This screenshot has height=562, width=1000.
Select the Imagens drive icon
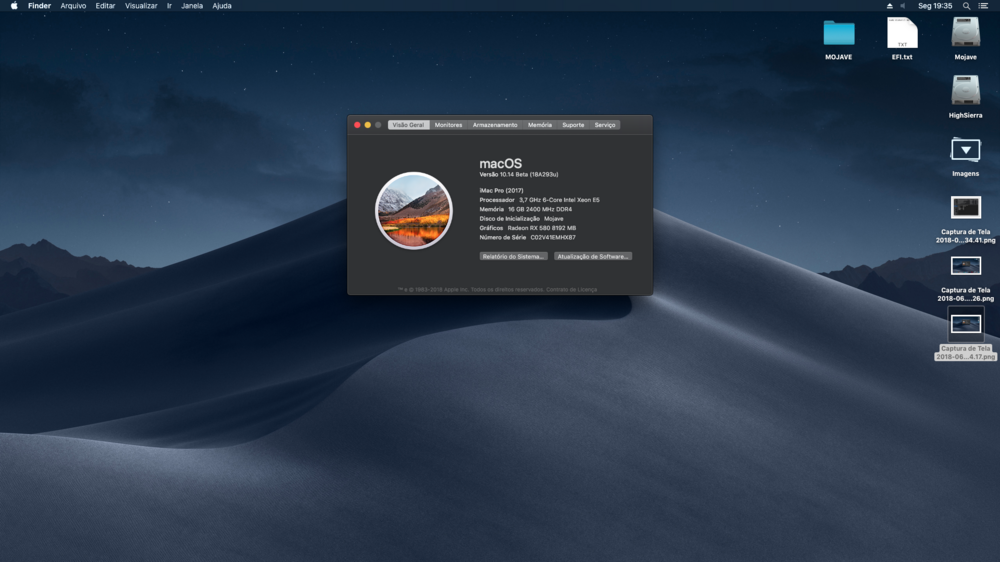click(x=965, y=150)
